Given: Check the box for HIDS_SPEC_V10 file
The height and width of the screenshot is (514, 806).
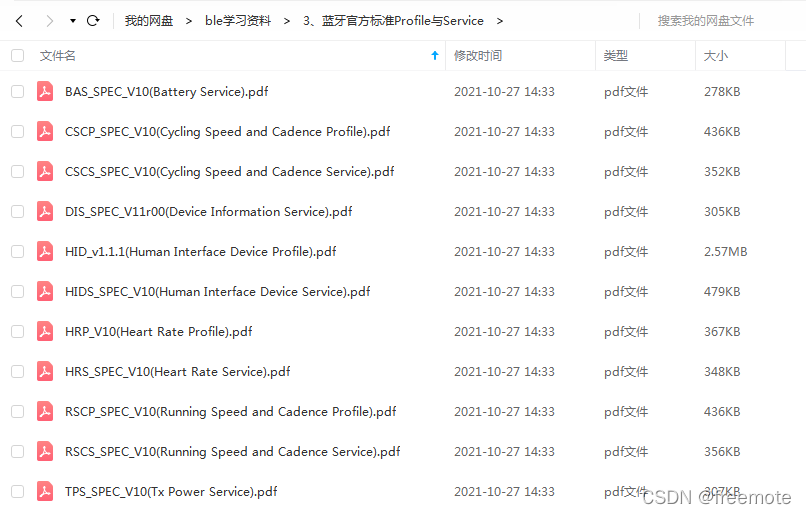Looking at the screenshot, I should click(x=17, y=291).
